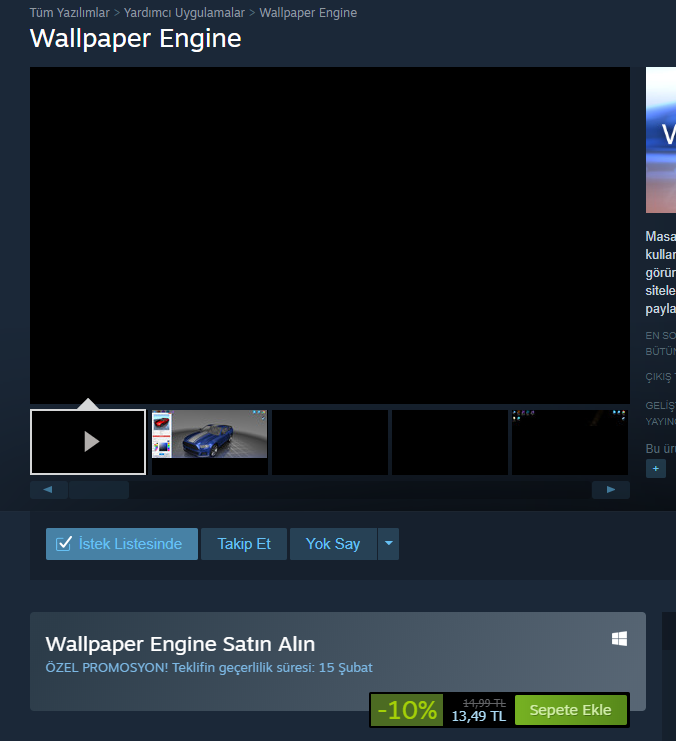Select the fifth thumbnail with colored dots
The width and height of the screenshot is (676, 741).
[570, 442]
